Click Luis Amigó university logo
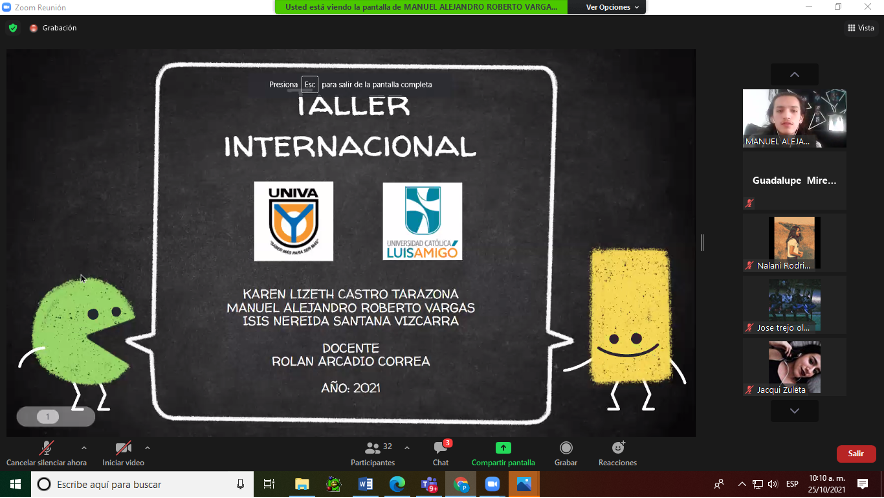Image resolution: width=884 pixels, height=498 pixels. tap(422, 221)
